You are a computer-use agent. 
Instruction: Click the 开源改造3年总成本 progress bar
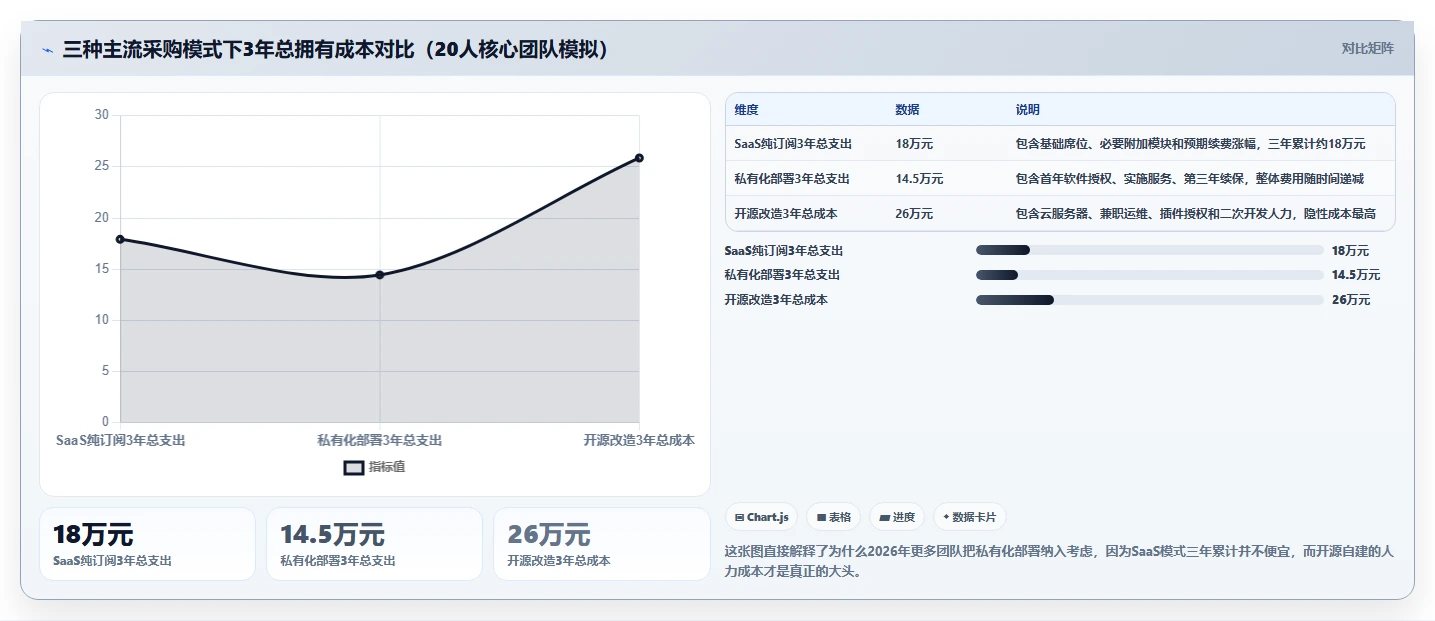pos(1149,300)
